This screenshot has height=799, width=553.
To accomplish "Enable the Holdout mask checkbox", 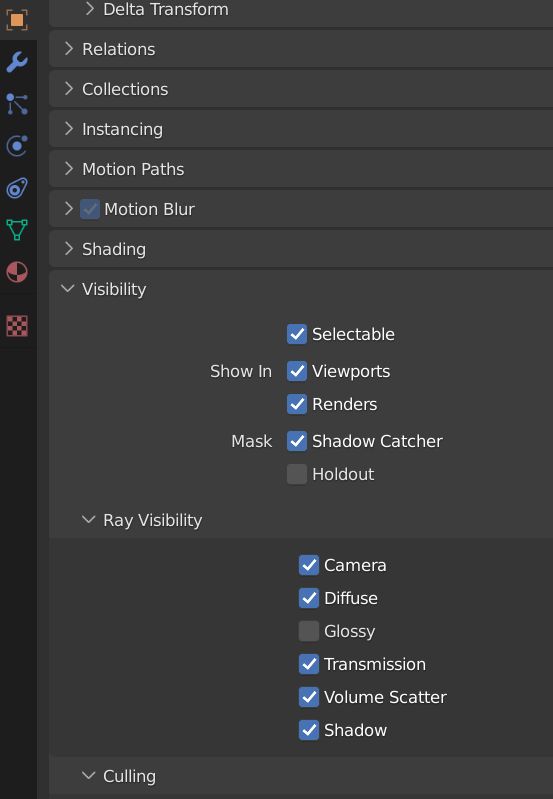I will (x=297, y=474).
